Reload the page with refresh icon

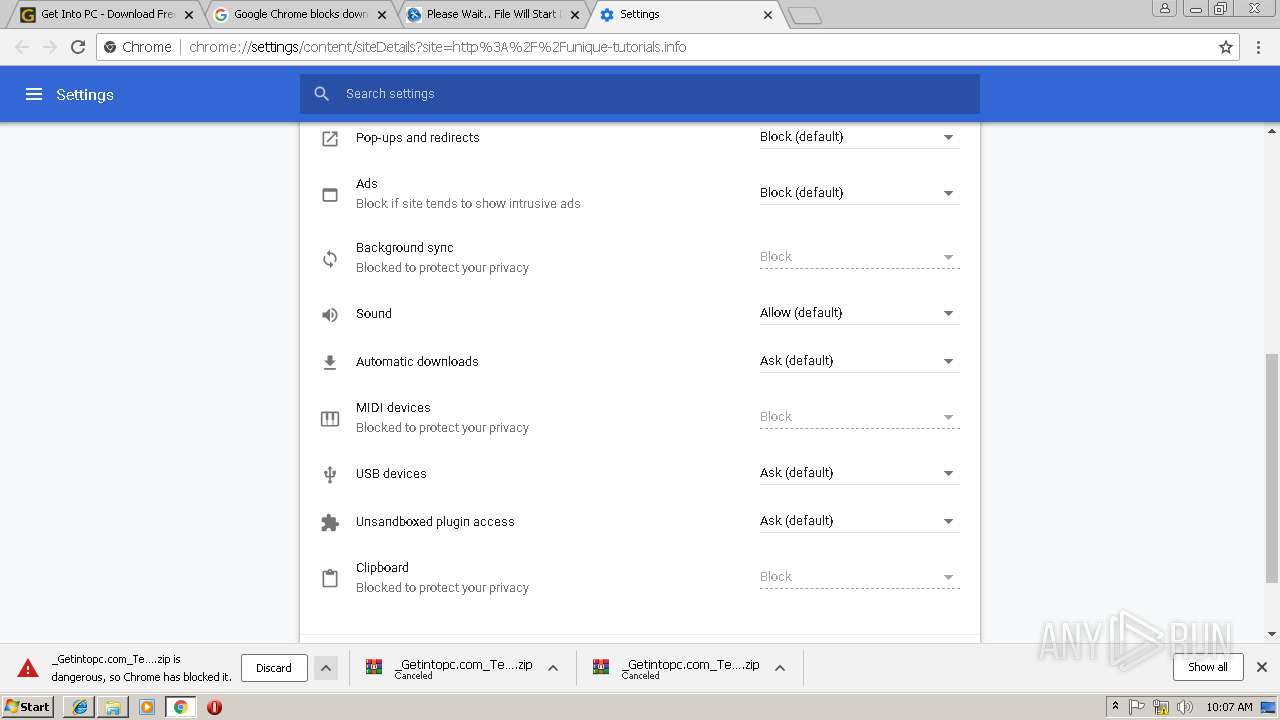pyautogui.click(x=78, y=47)
